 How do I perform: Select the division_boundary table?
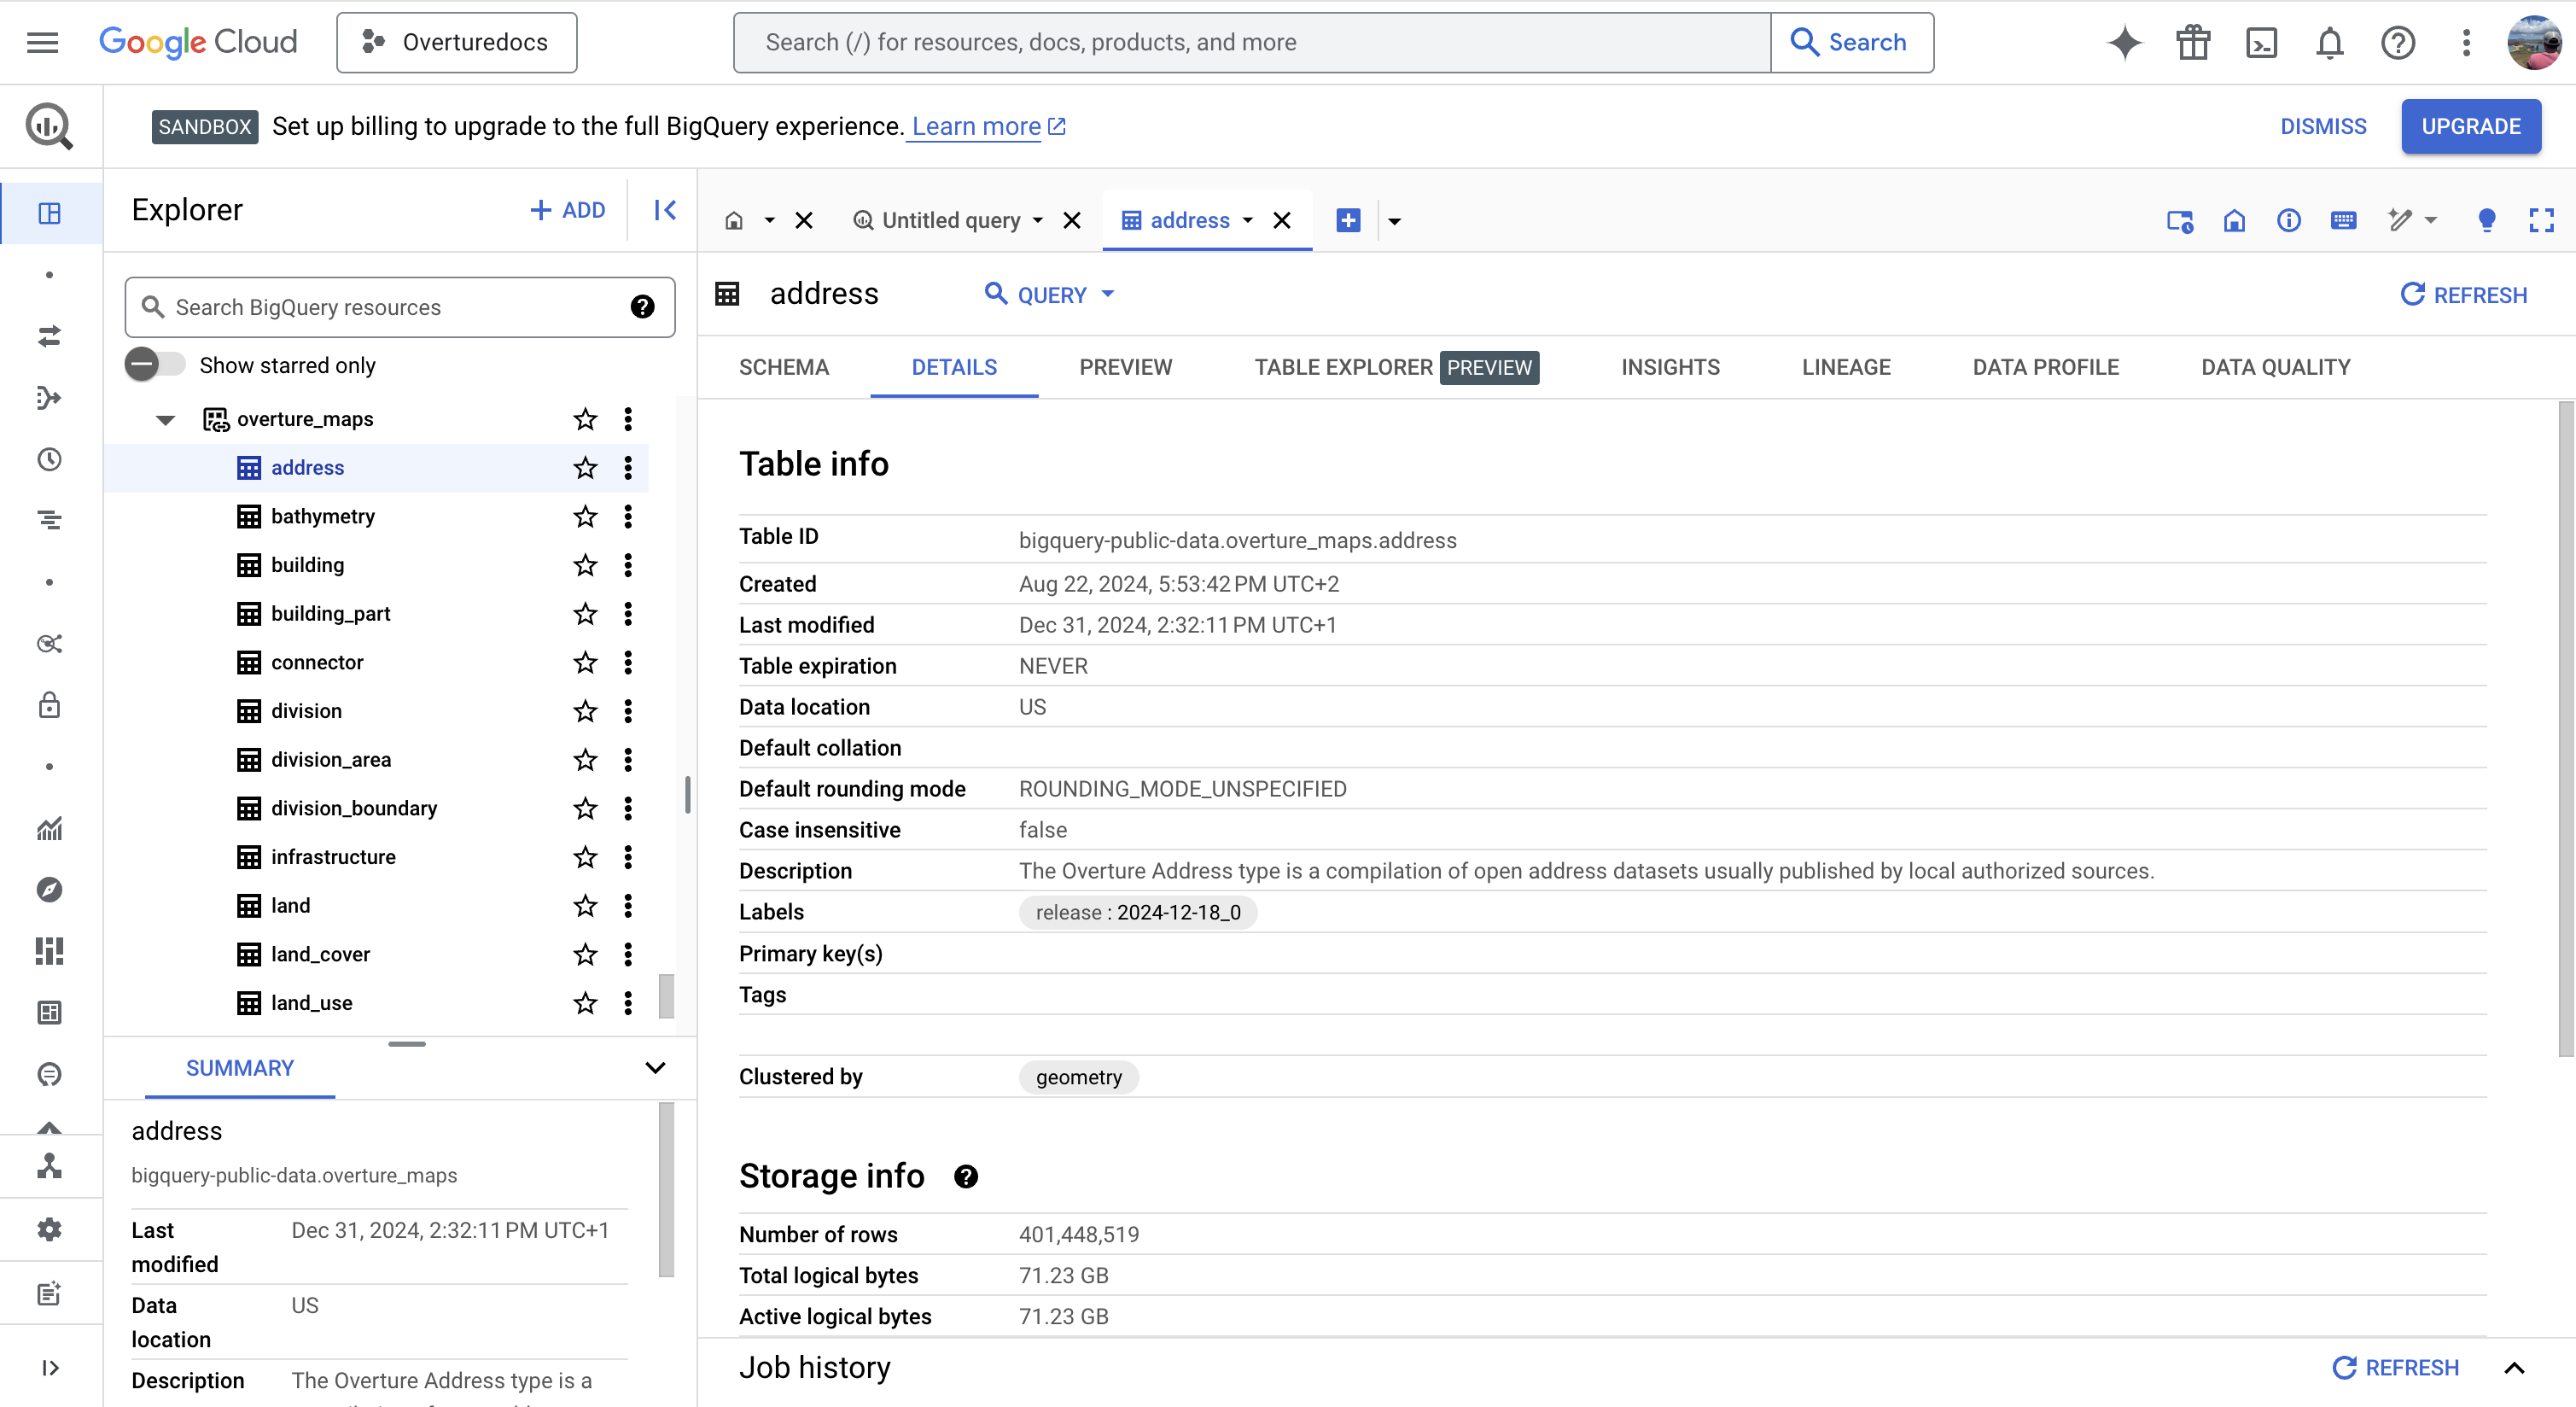click(354, 808)
